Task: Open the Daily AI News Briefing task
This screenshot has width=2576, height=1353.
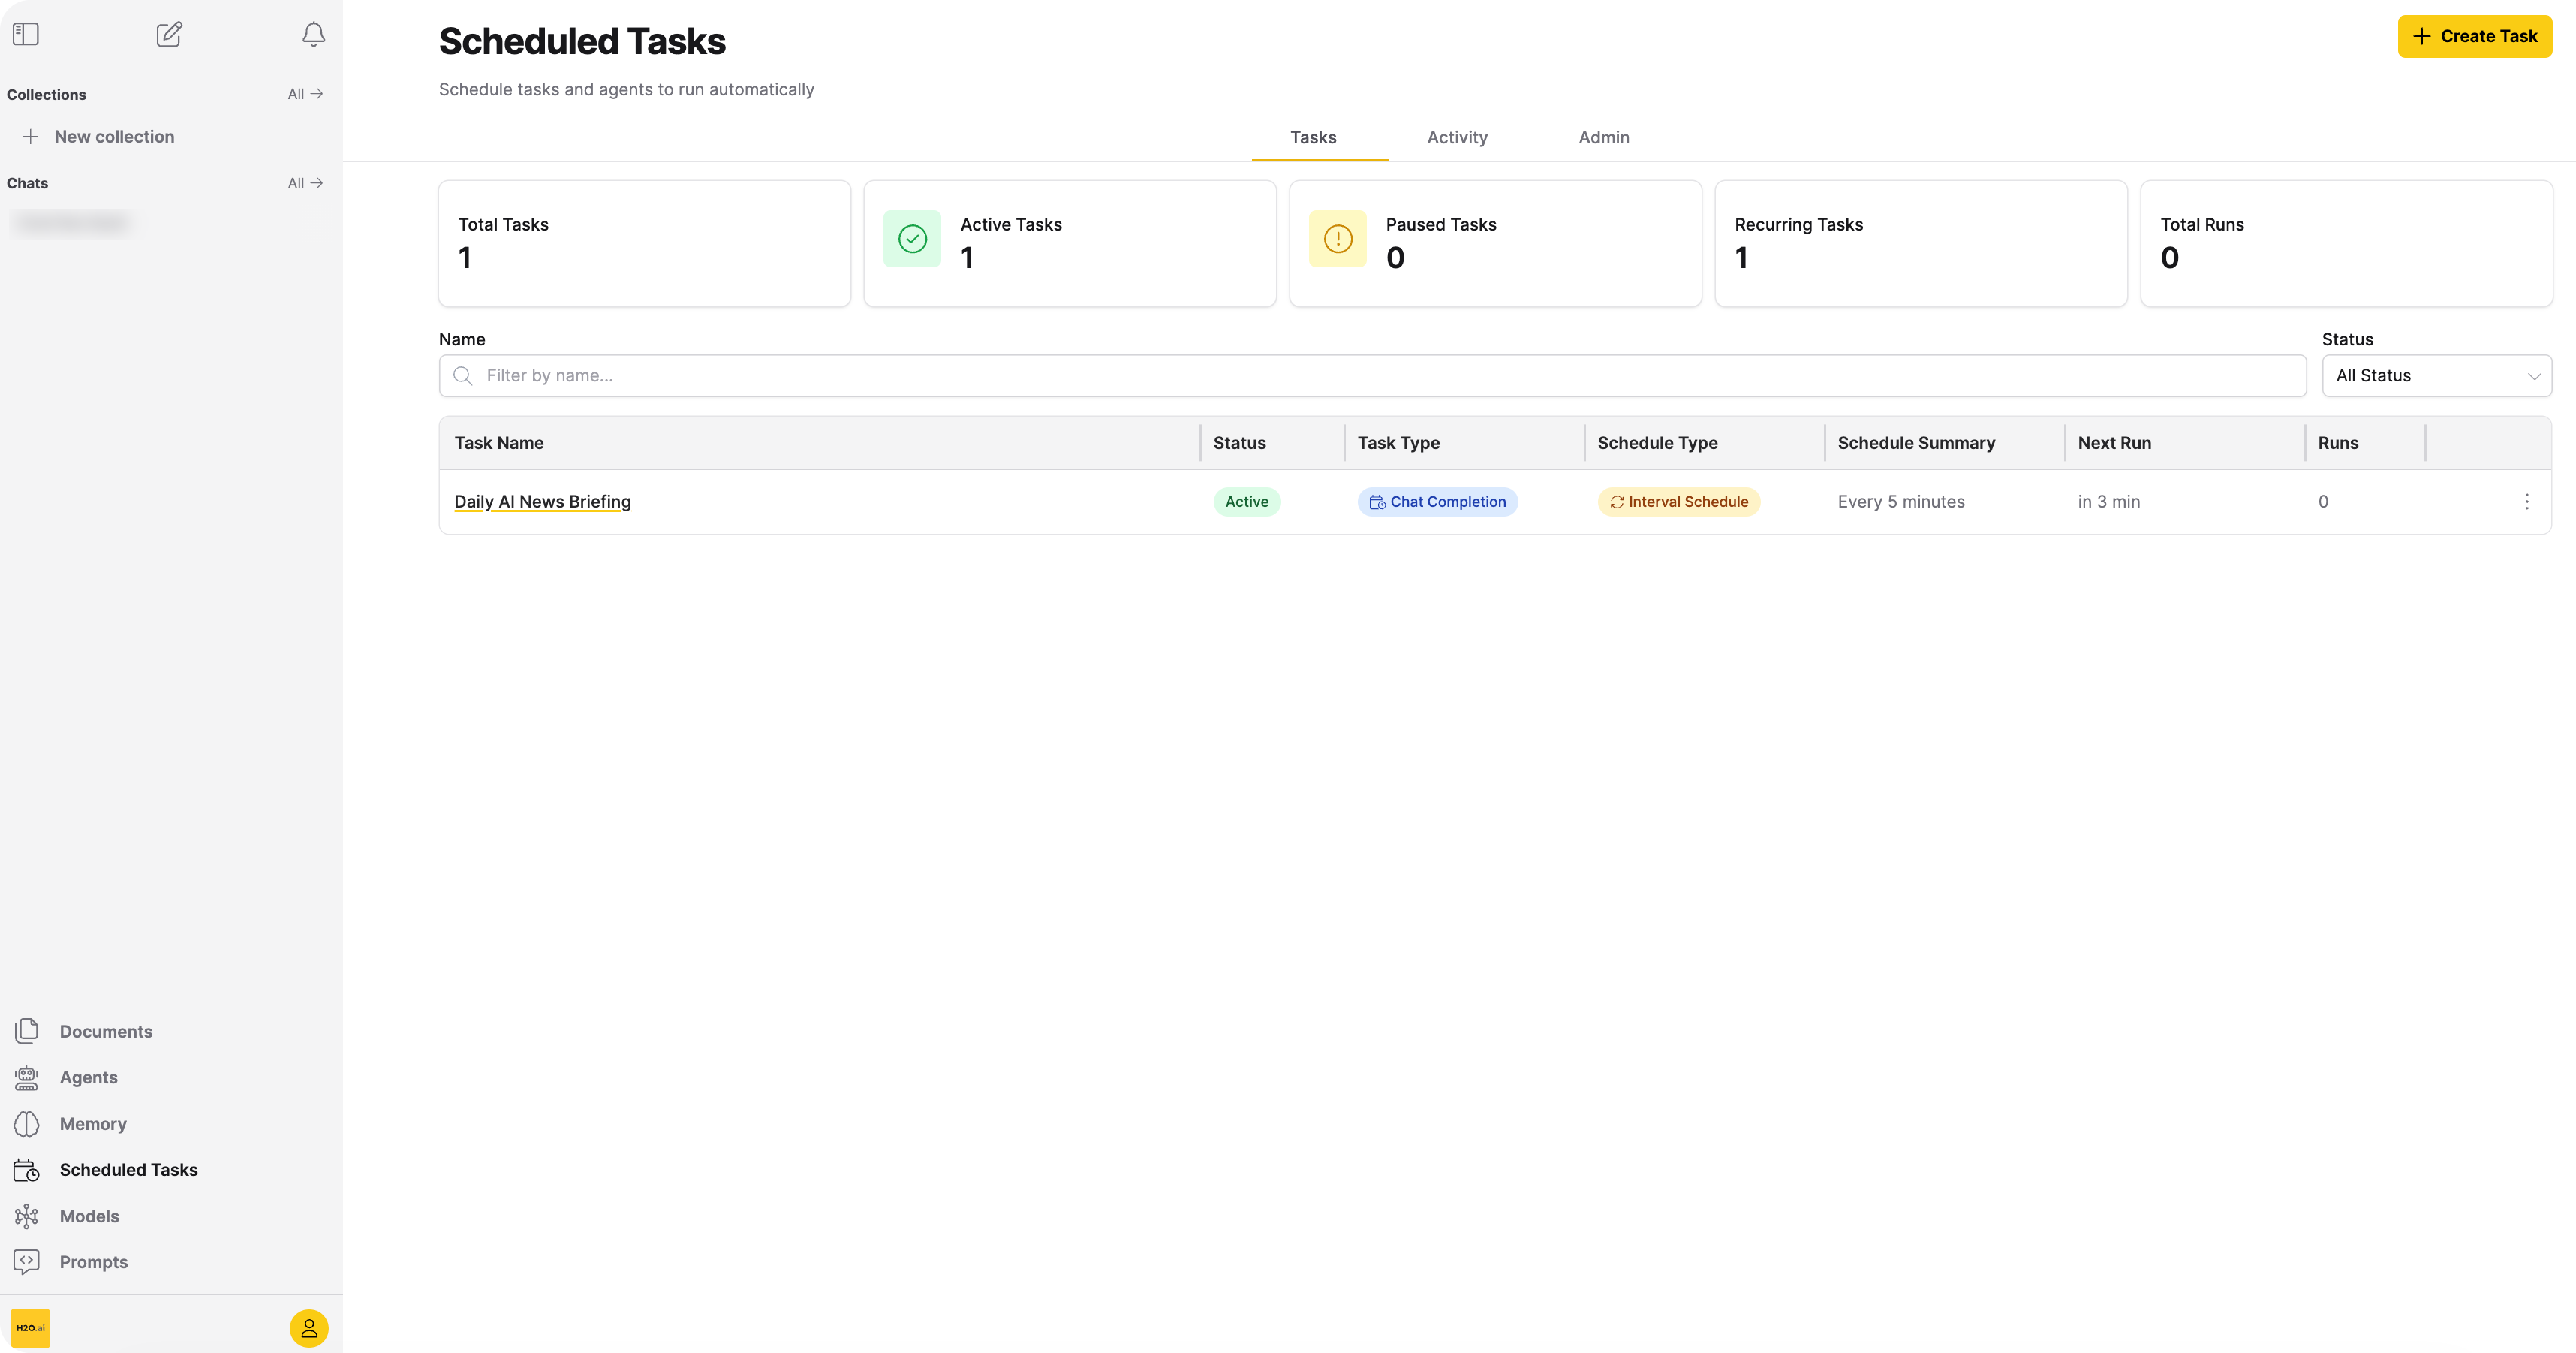Action: 543,502
